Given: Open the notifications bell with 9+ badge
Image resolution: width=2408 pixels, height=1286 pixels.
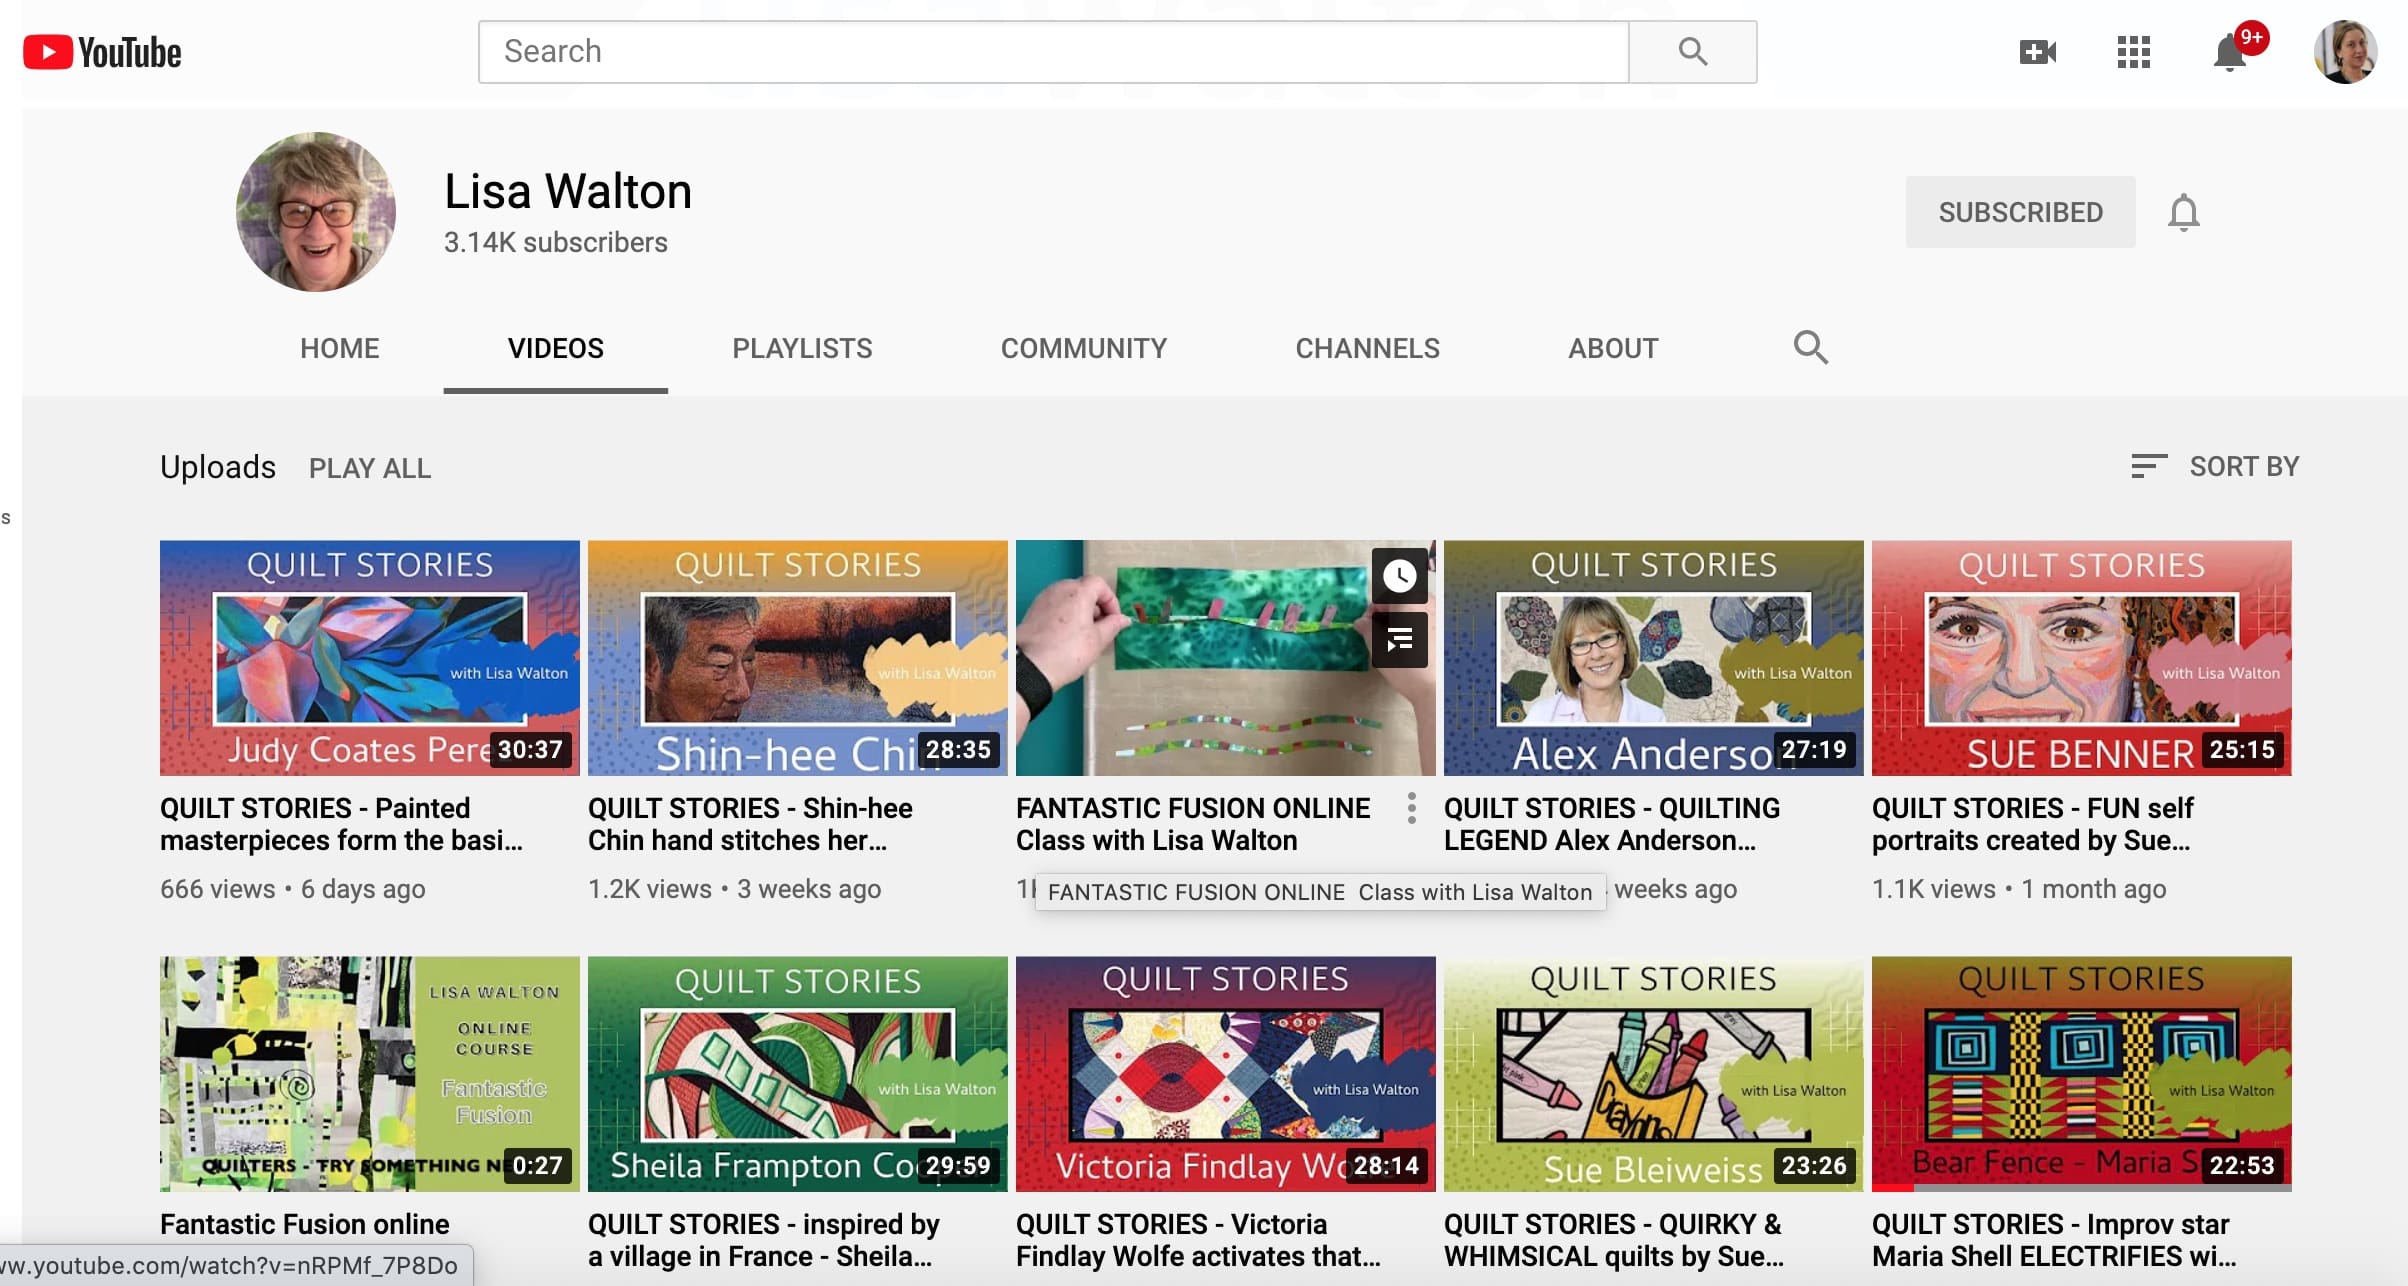Looking at the screenshot, I should [x=2230, y=52].
